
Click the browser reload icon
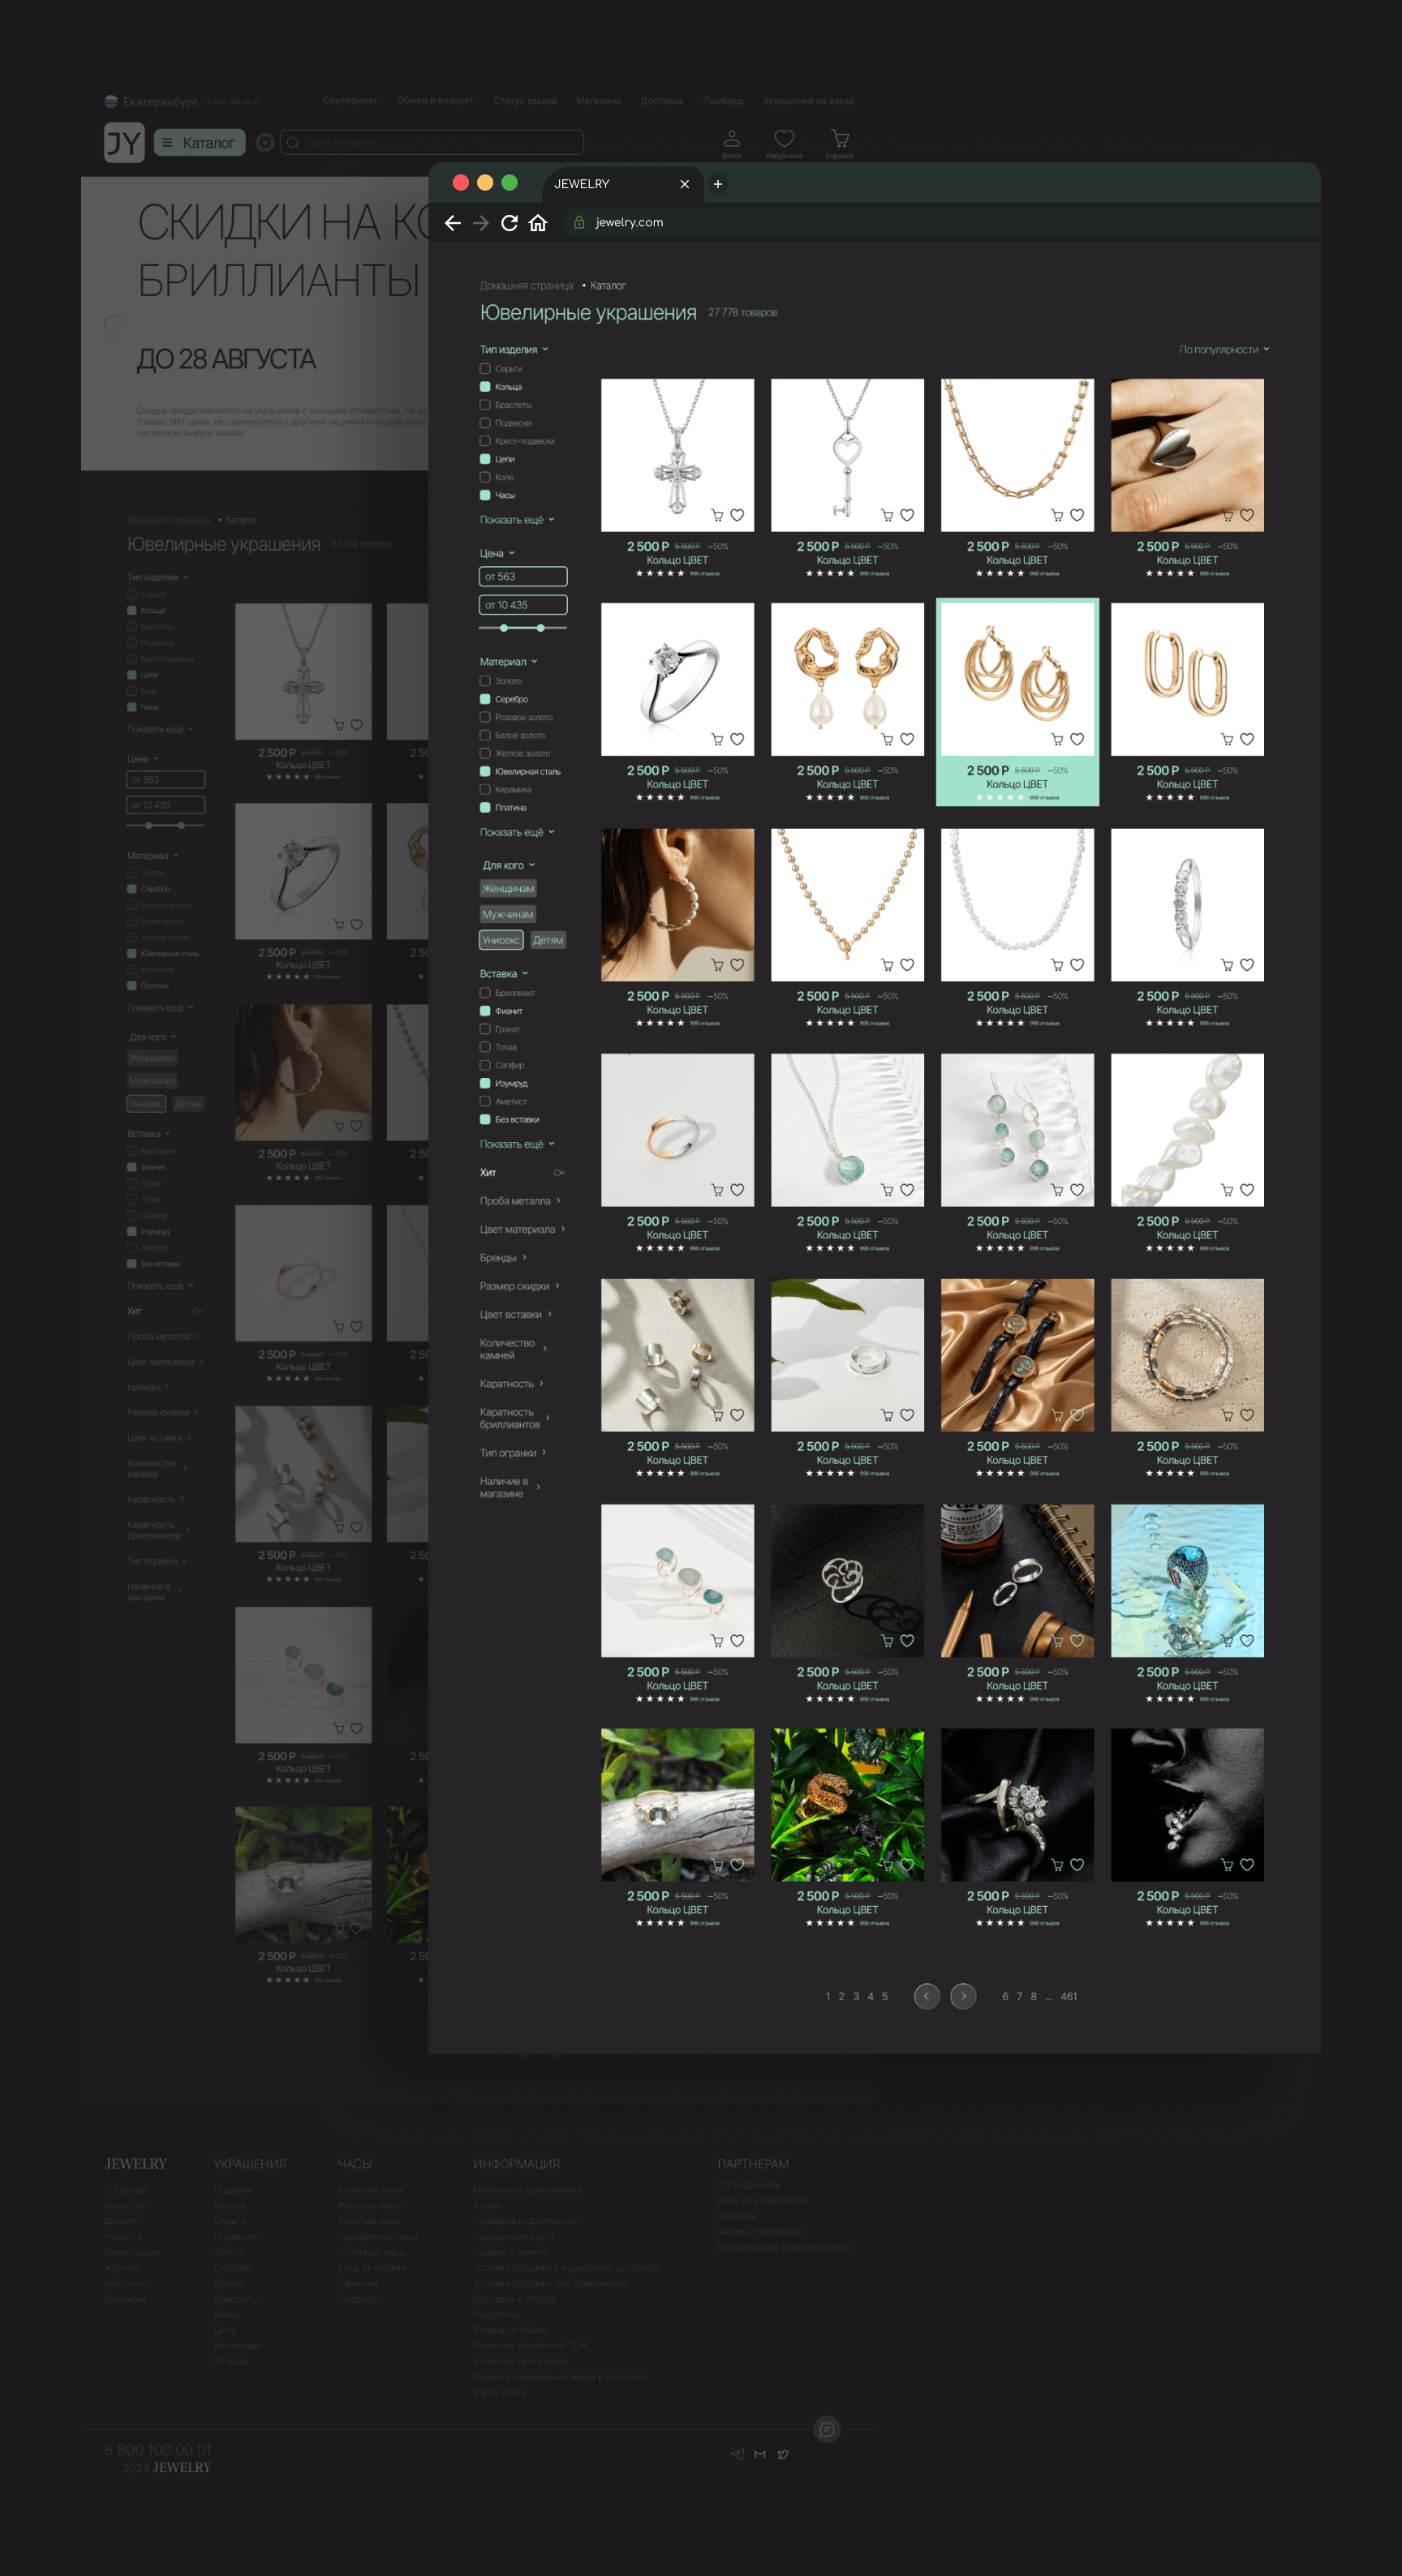[509, 223]
